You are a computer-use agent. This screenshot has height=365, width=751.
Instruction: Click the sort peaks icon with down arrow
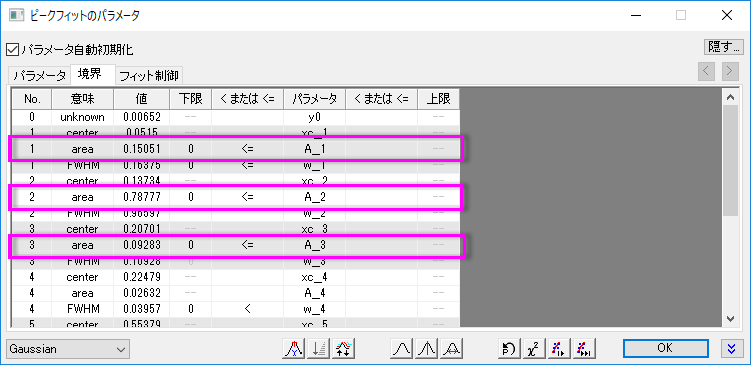(x=319, y=349)
